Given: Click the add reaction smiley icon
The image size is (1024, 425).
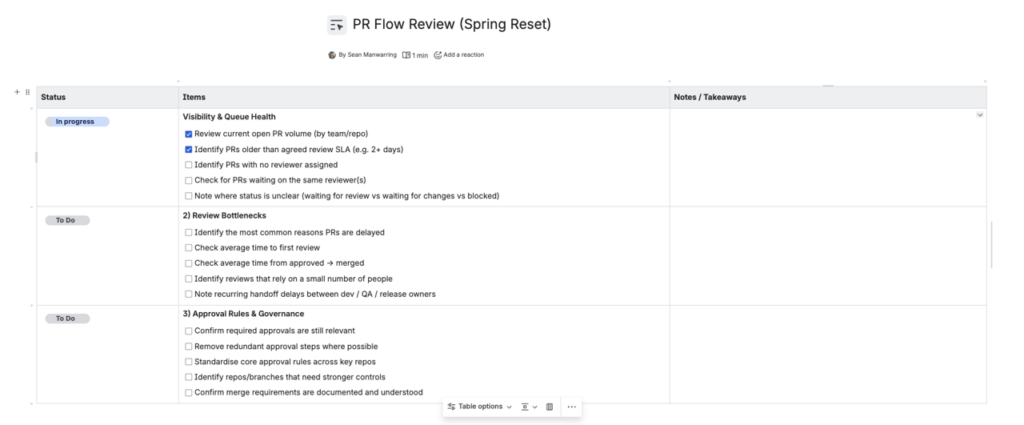Looking at the screenshot, I should click(438, 55).
